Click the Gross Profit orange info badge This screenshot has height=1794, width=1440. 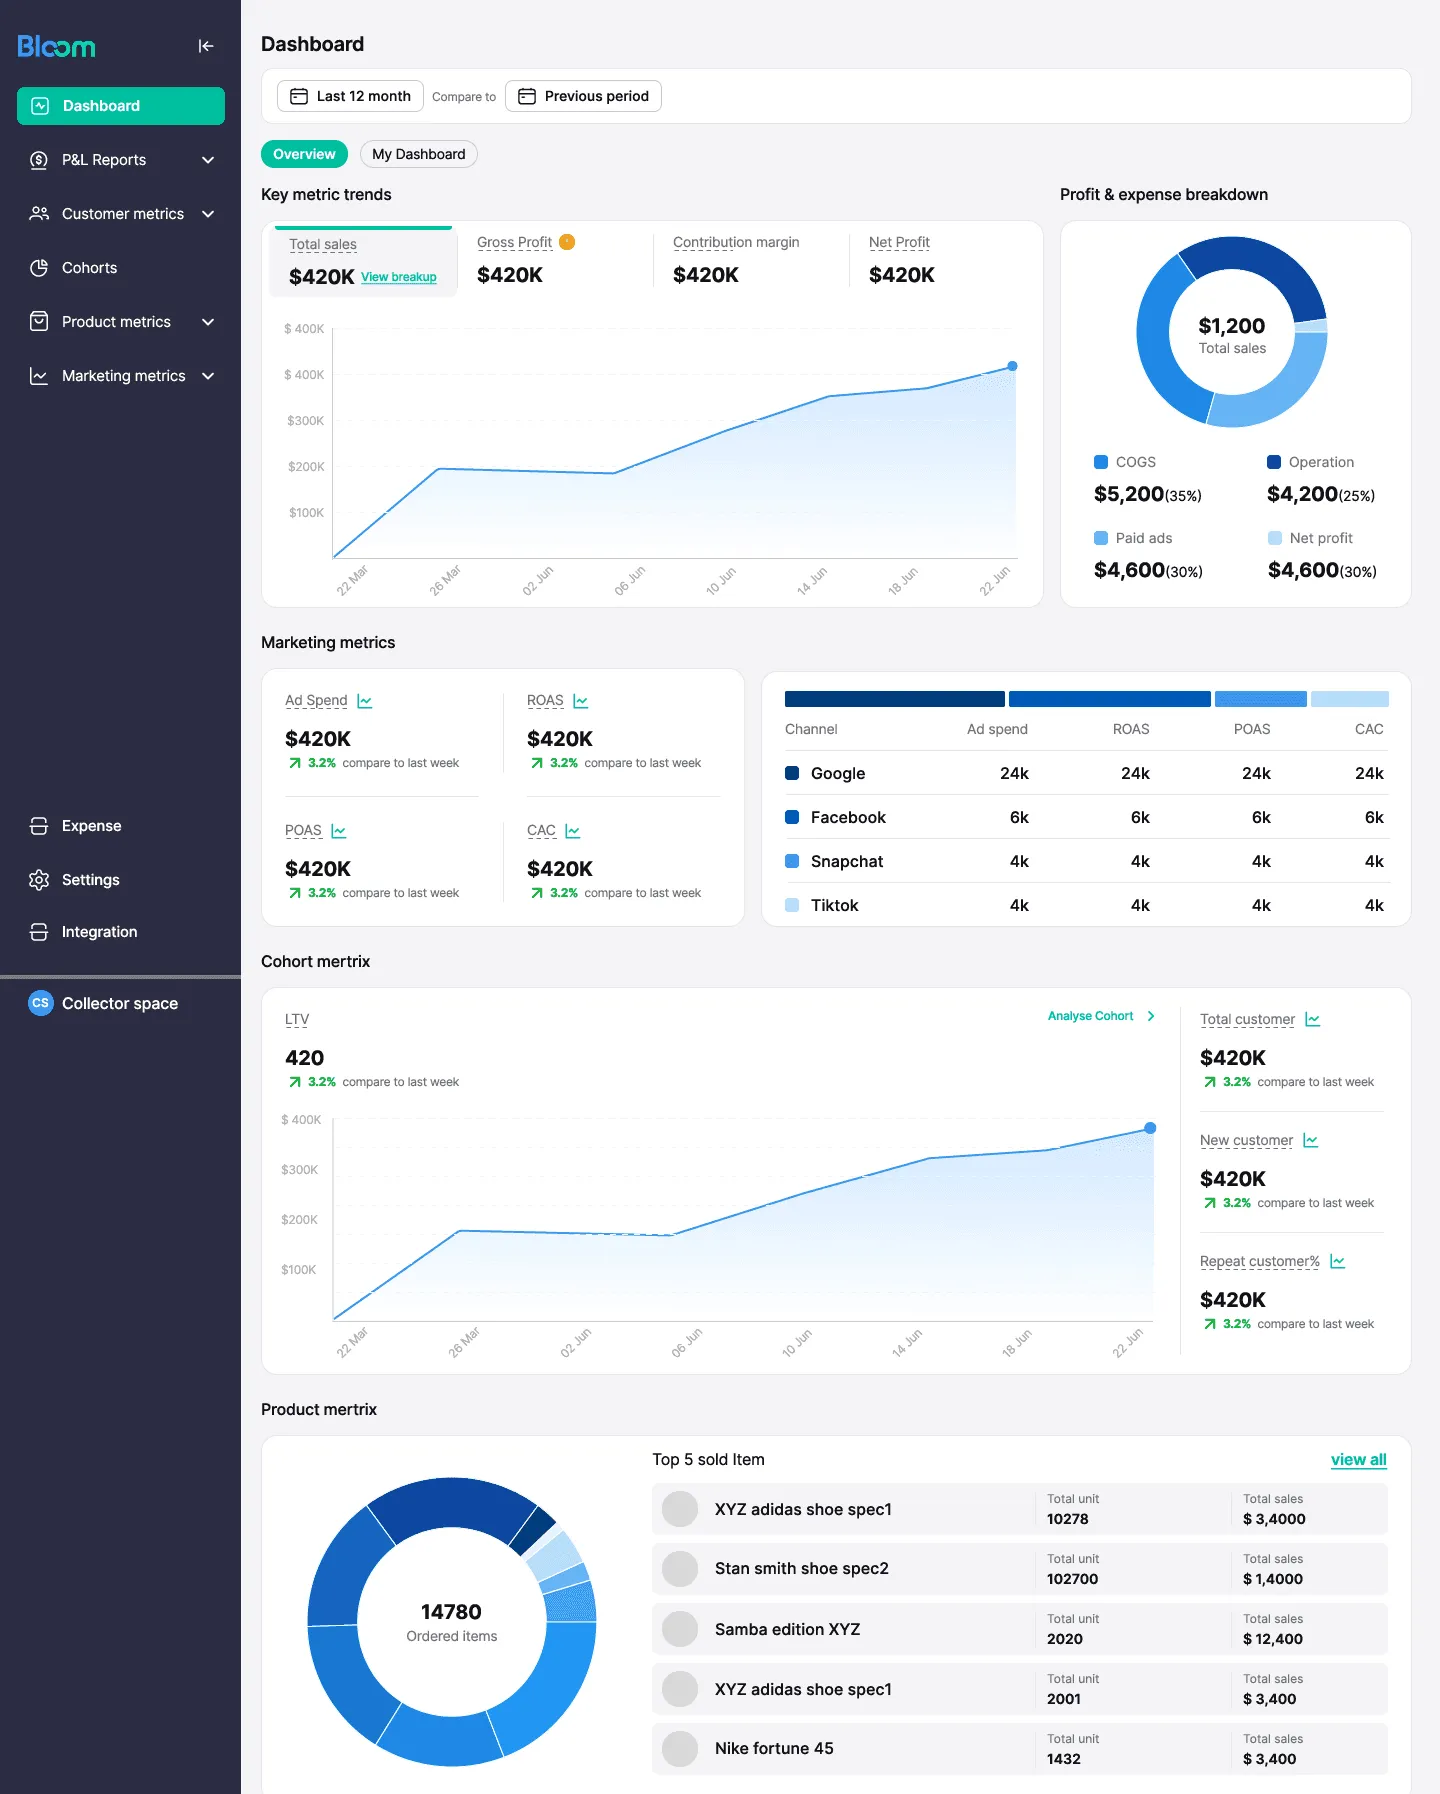click(x=567, y=242)
